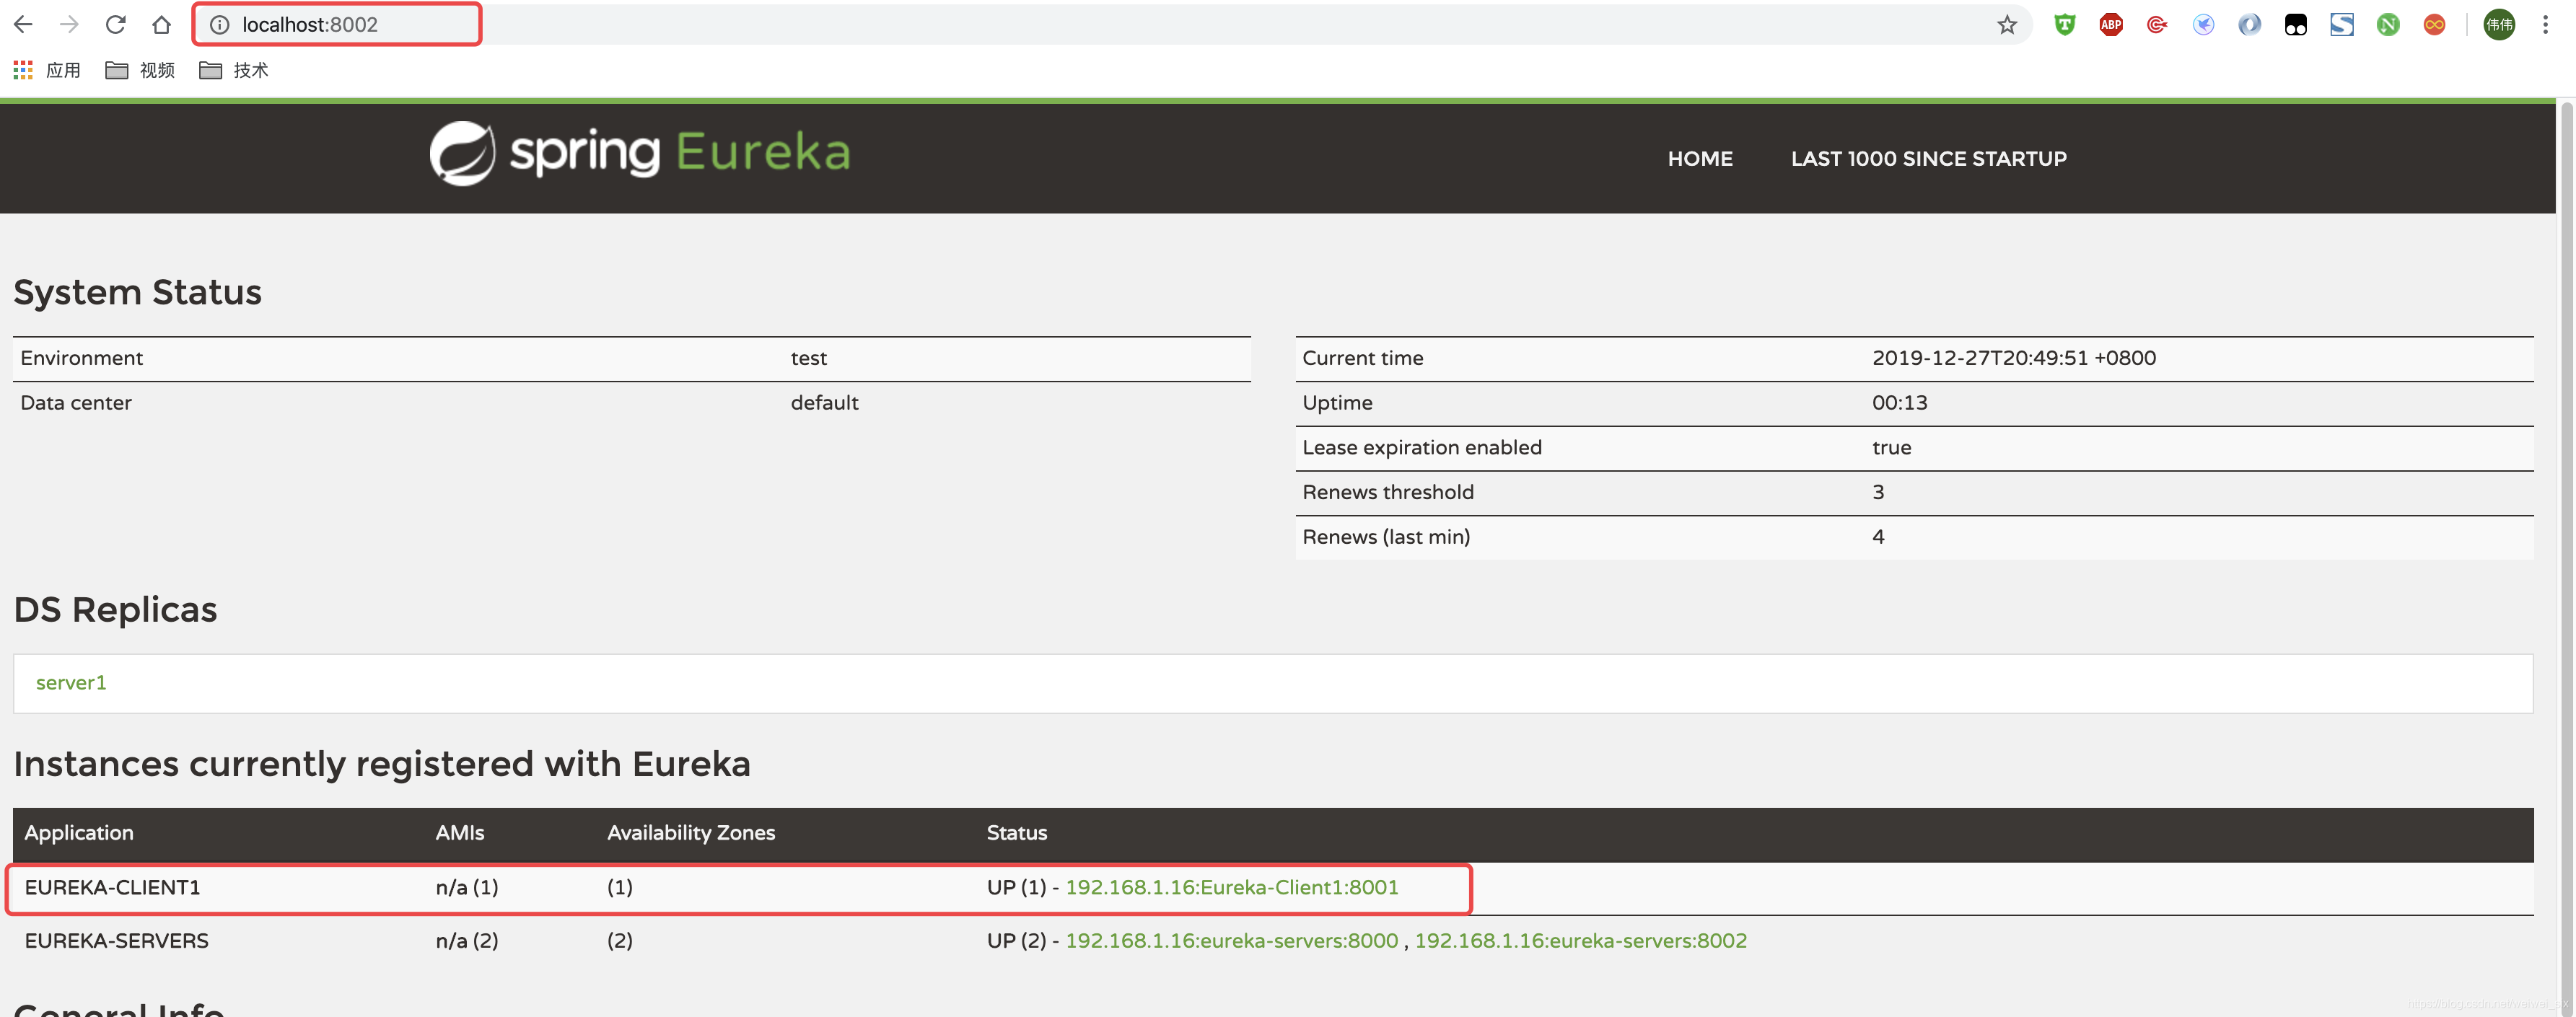The image size is (2576, 1017).
Task: Click the Renews threshold label
Action: click(x=1387, y=492)
